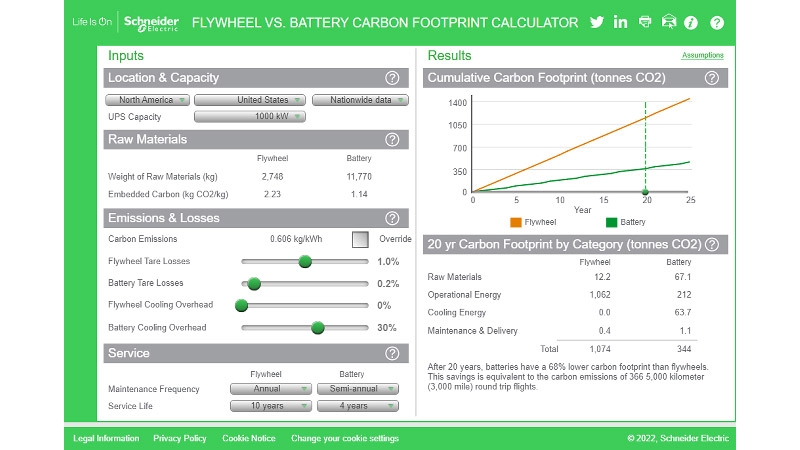Open help for Service section
The image size is (800, 450).
point(392,353)
